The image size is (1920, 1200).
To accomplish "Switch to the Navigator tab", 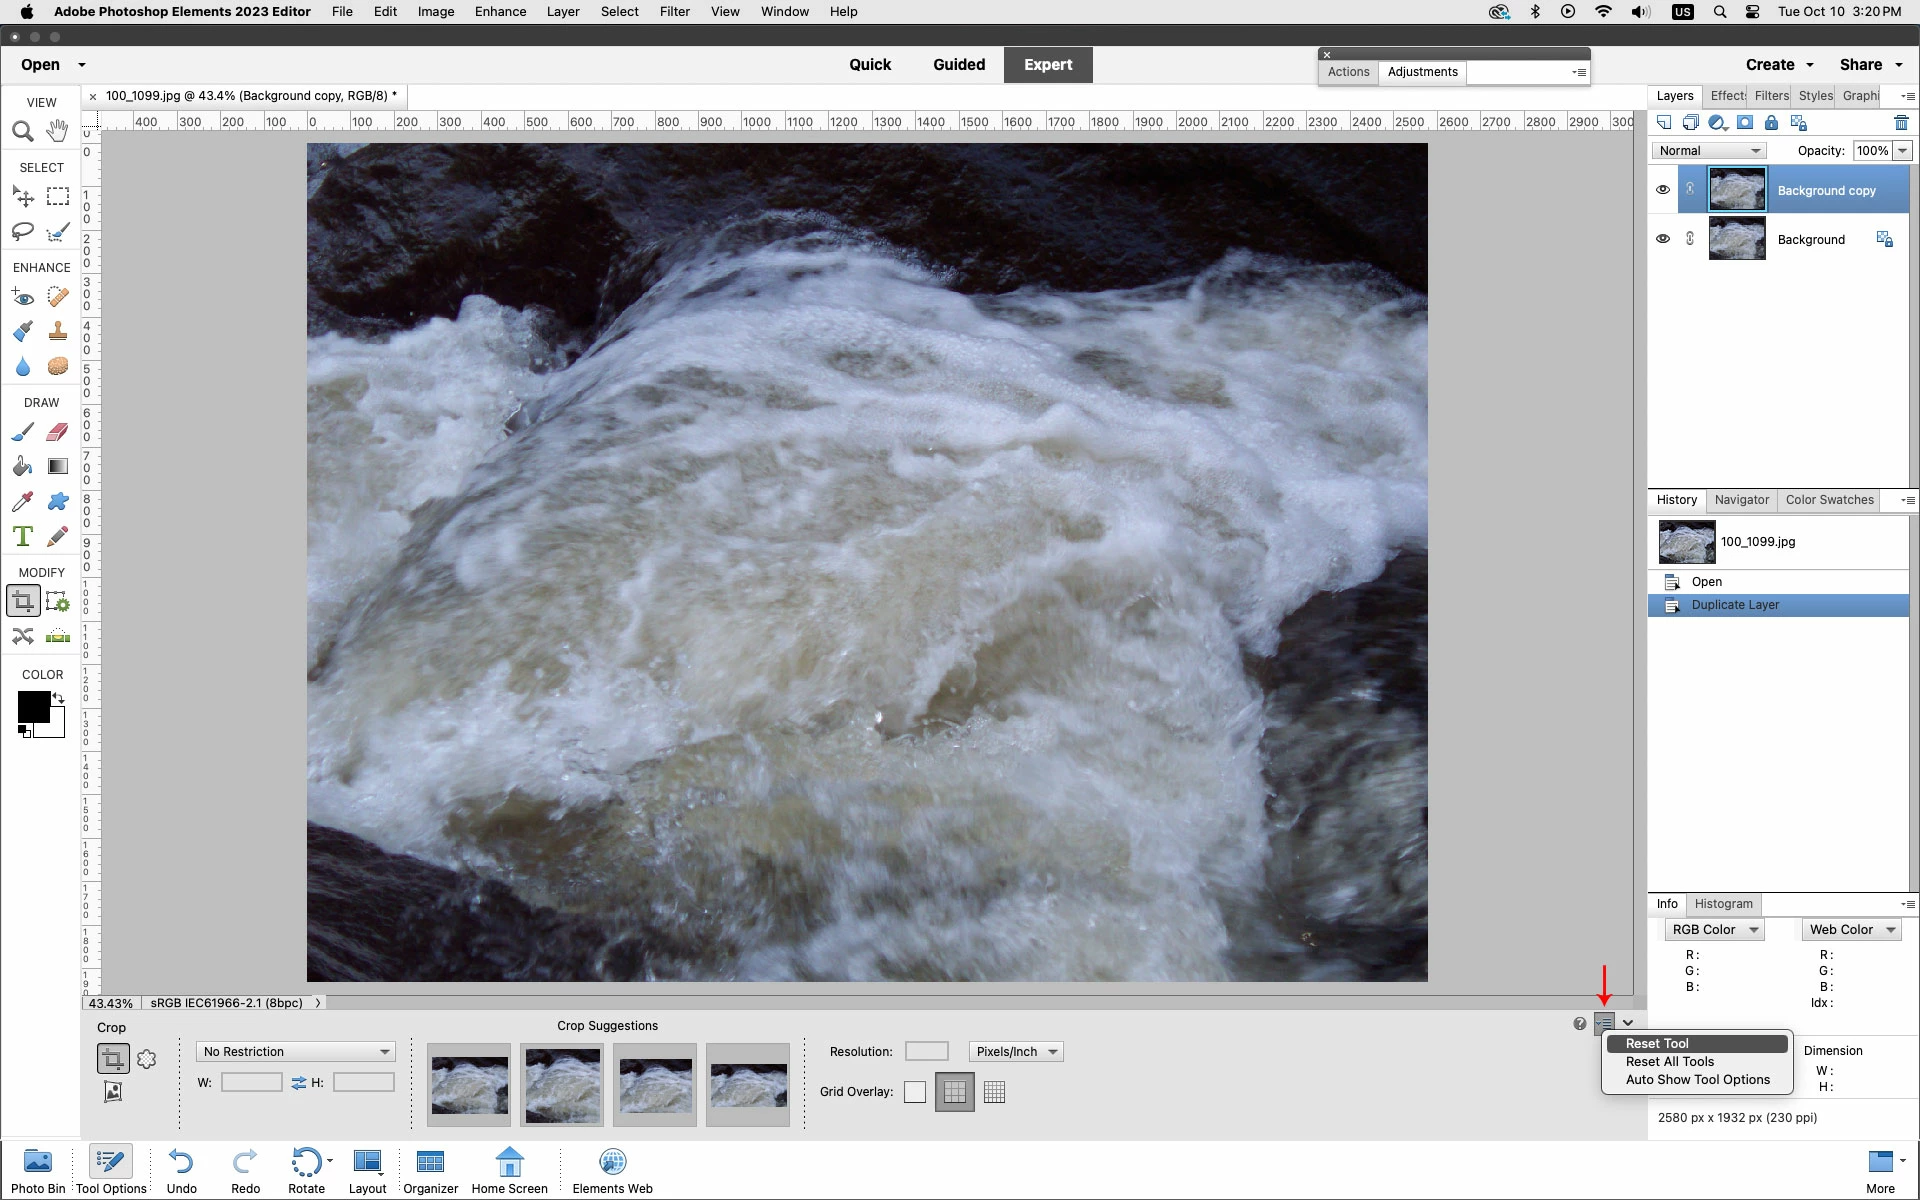I will [1741, 500].
